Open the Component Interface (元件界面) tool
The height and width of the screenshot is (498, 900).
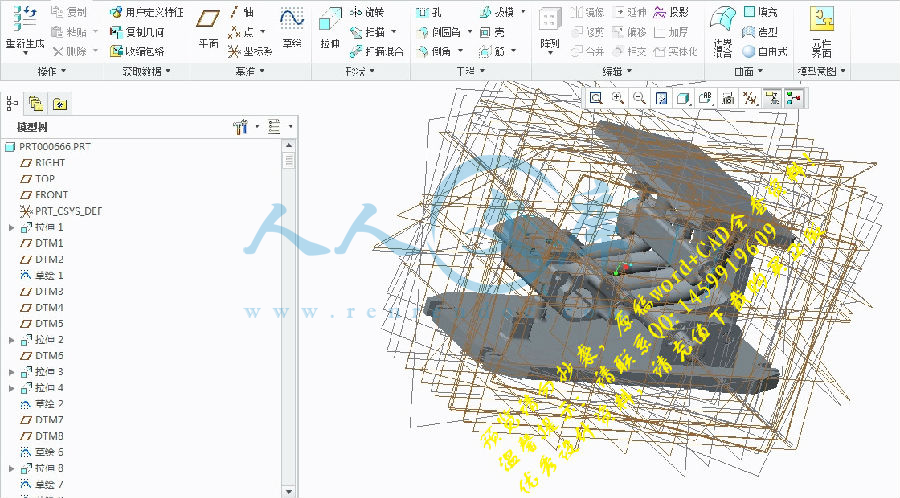pyautogui.click(x=821, y=32)
